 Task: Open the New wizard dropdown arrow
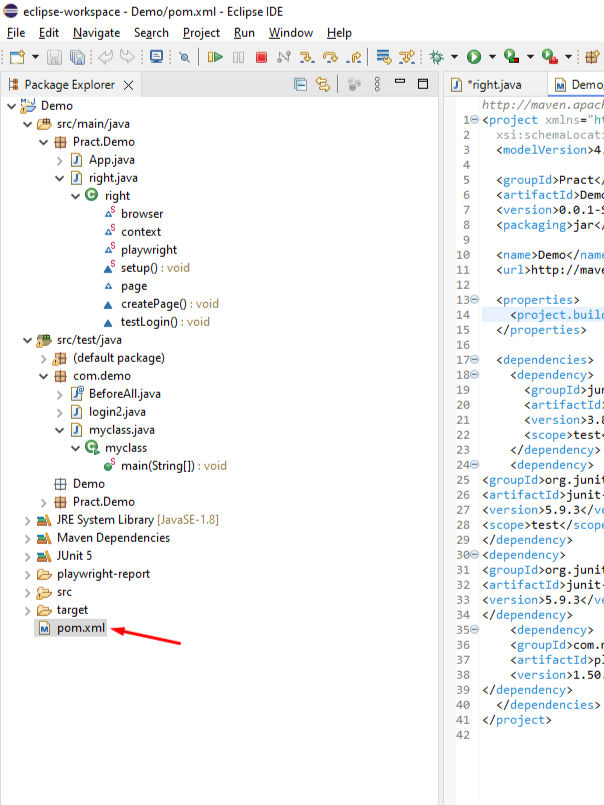click(x=35, y=57)
